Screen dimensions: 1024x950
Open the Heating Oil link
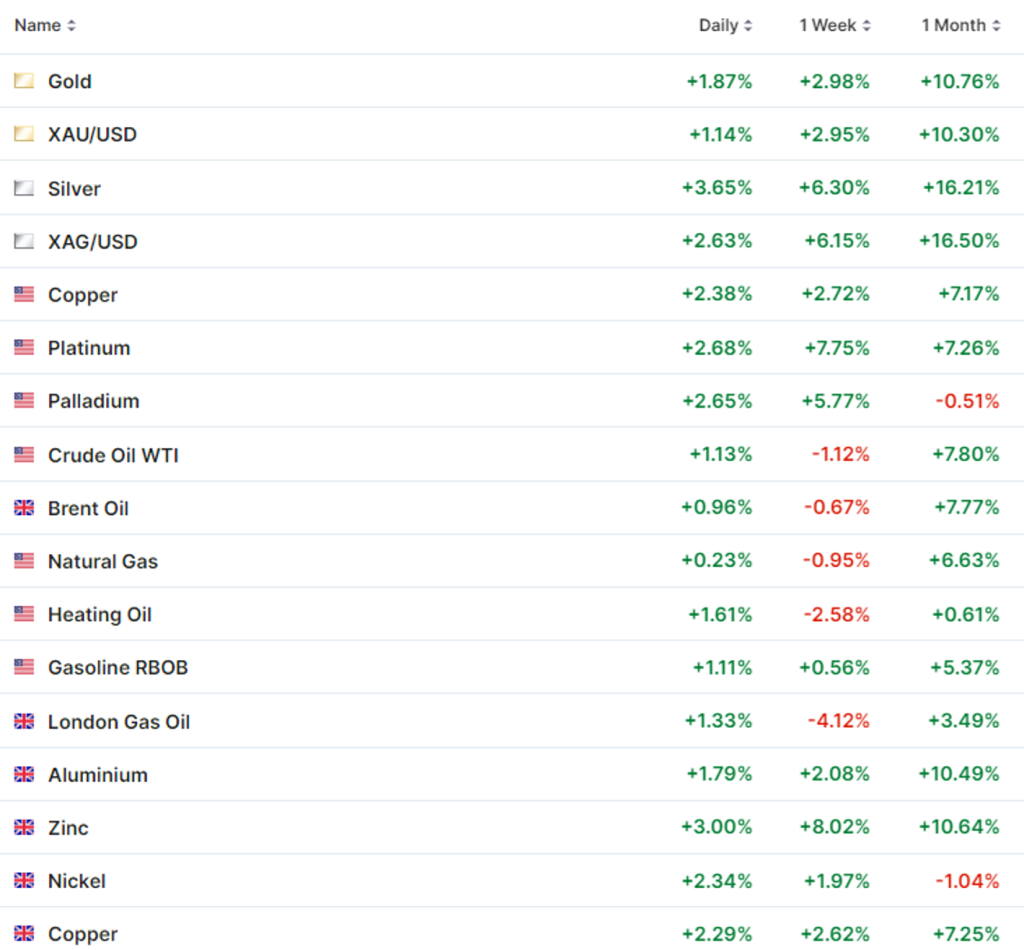(99, 615)
